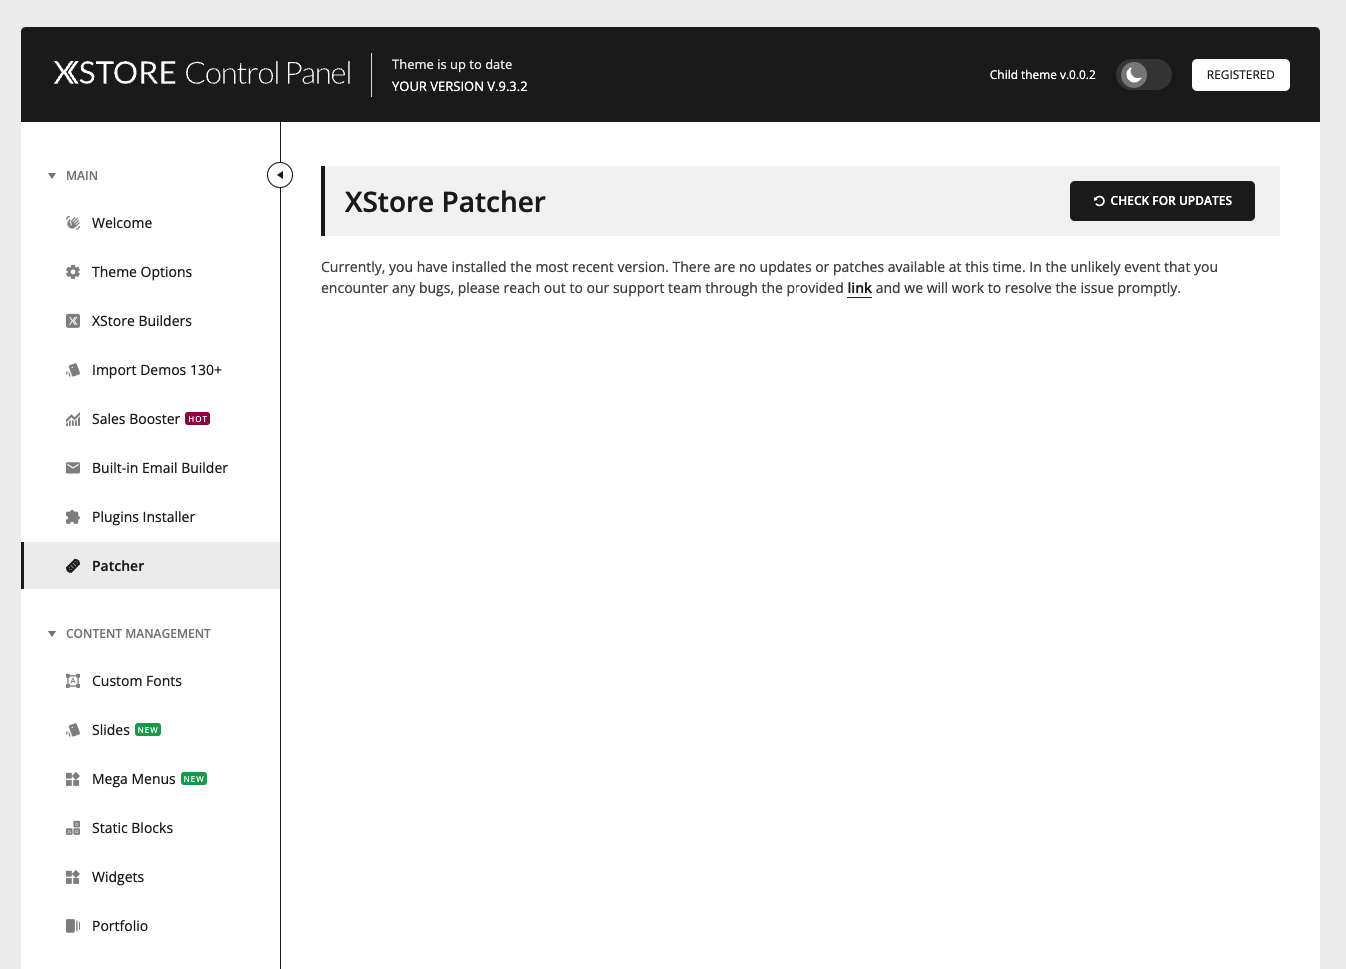Click the Static Blocks icon

(x=73, y=828)
